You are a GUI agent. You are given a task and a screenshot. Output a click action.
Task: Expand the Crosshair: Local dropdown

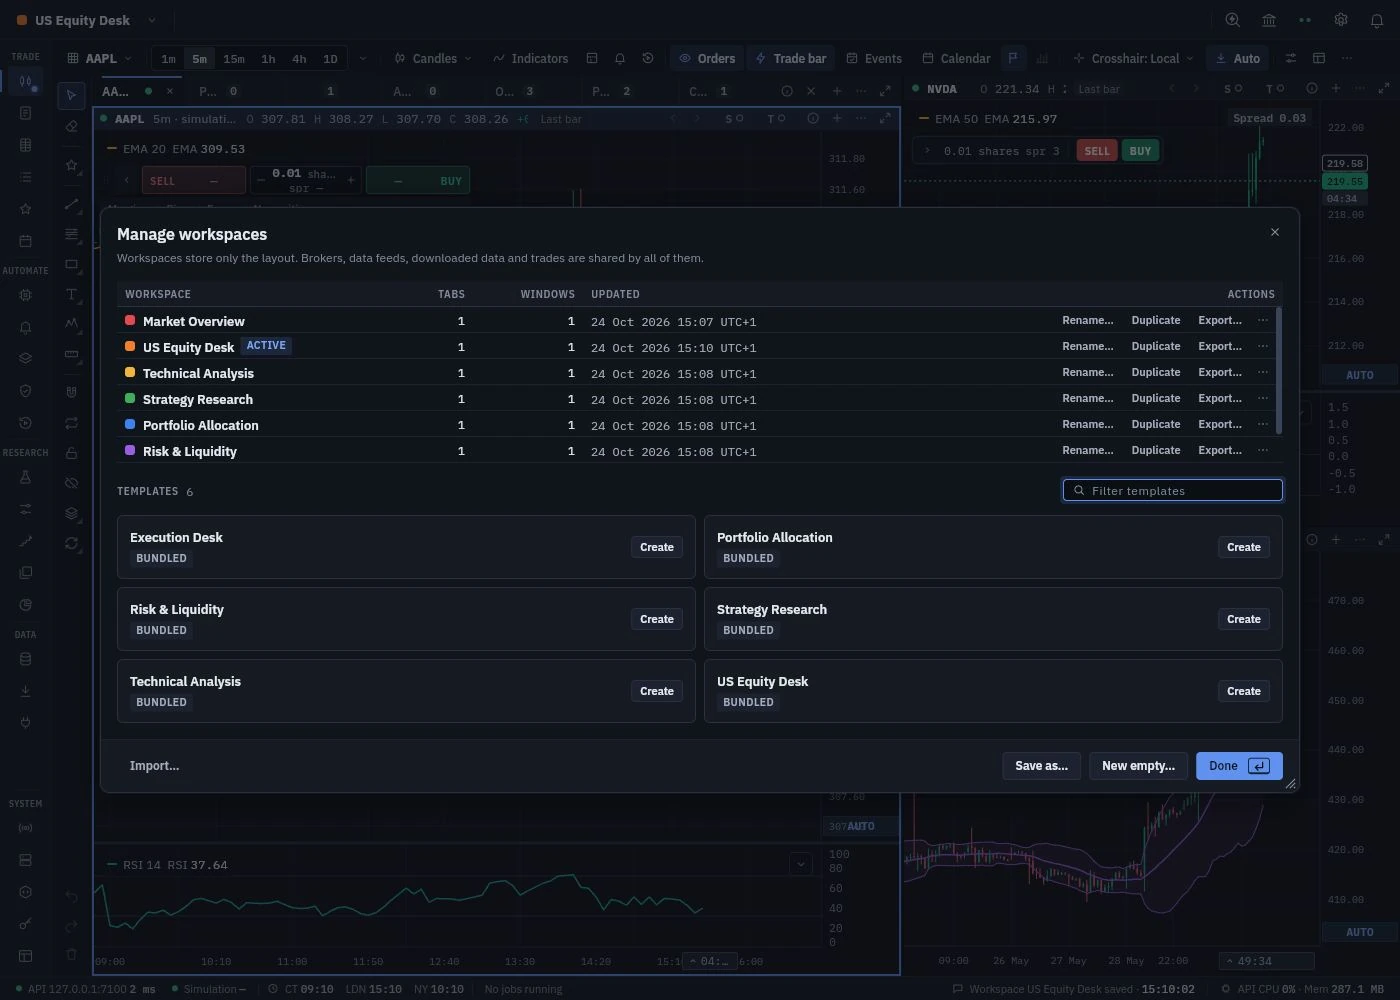coord(1133,58)
